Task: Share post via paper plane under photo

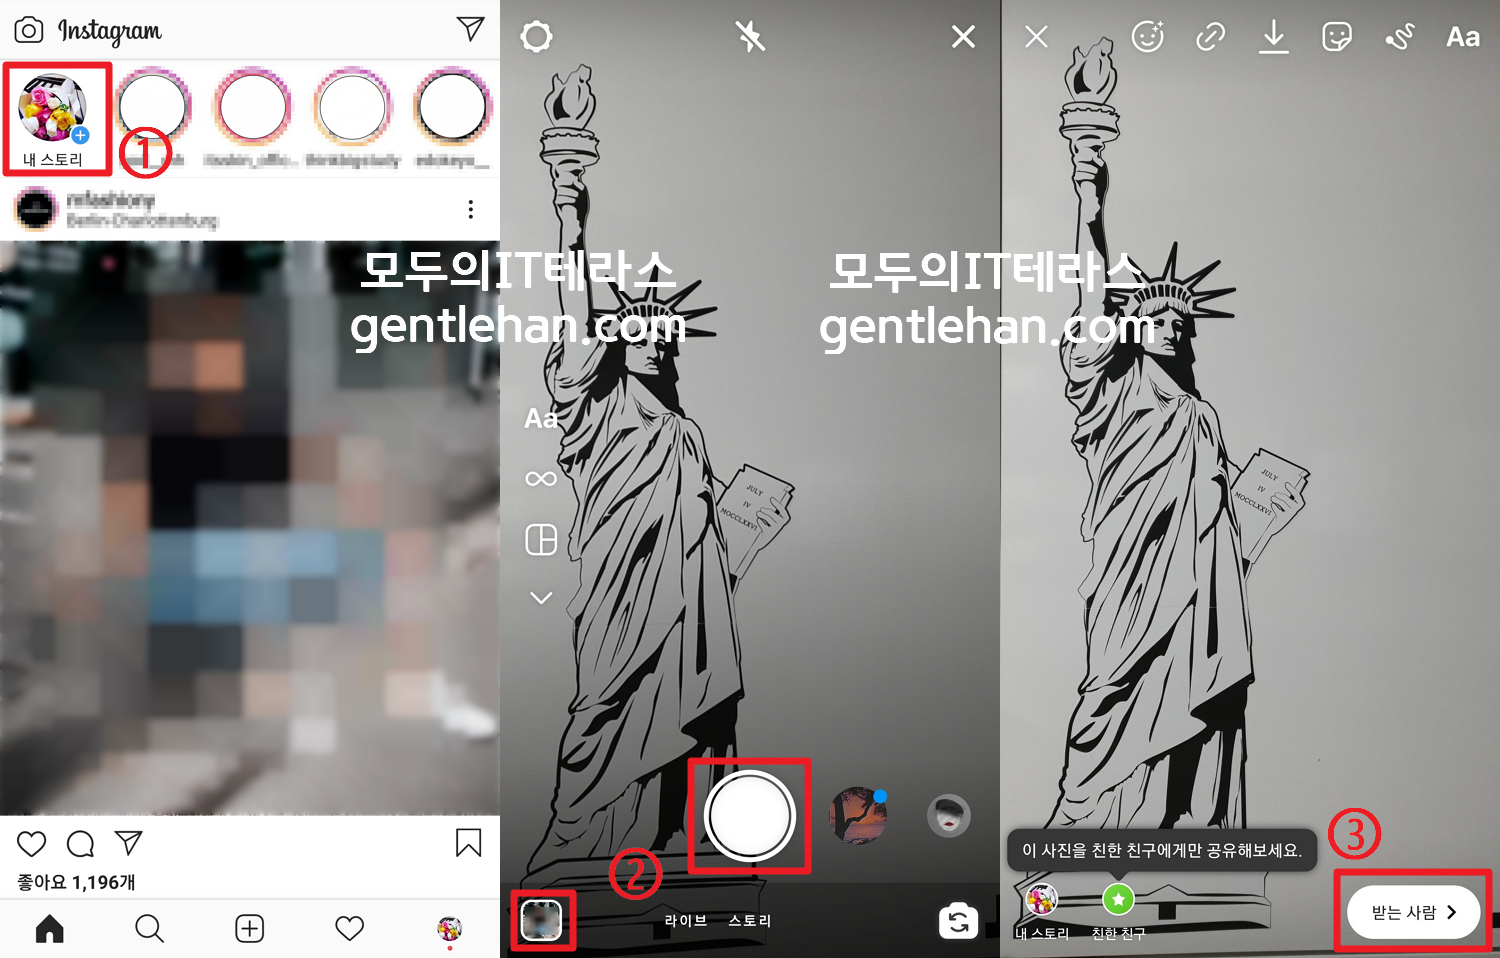Action: click(x=128, y=843)
